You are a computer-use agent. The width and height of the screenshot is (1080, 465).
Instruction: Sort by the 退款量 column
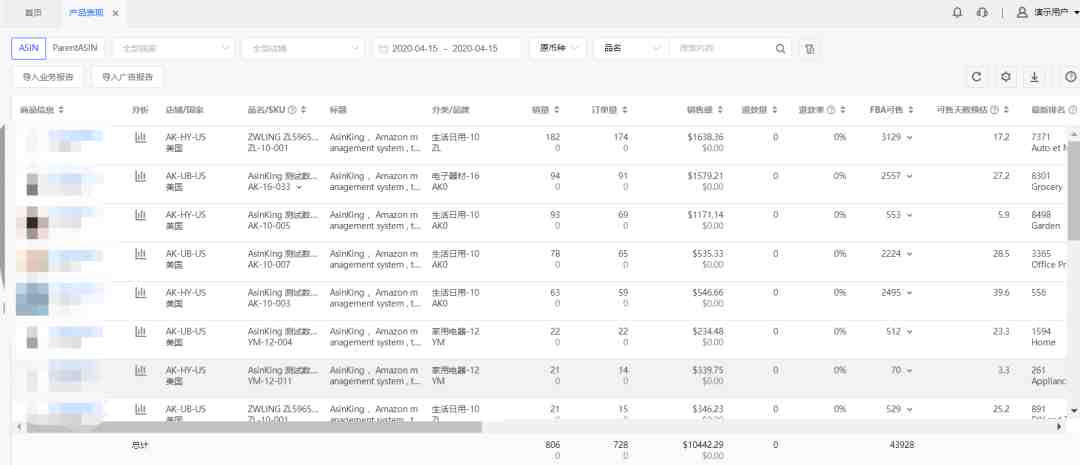coord(775,110)
